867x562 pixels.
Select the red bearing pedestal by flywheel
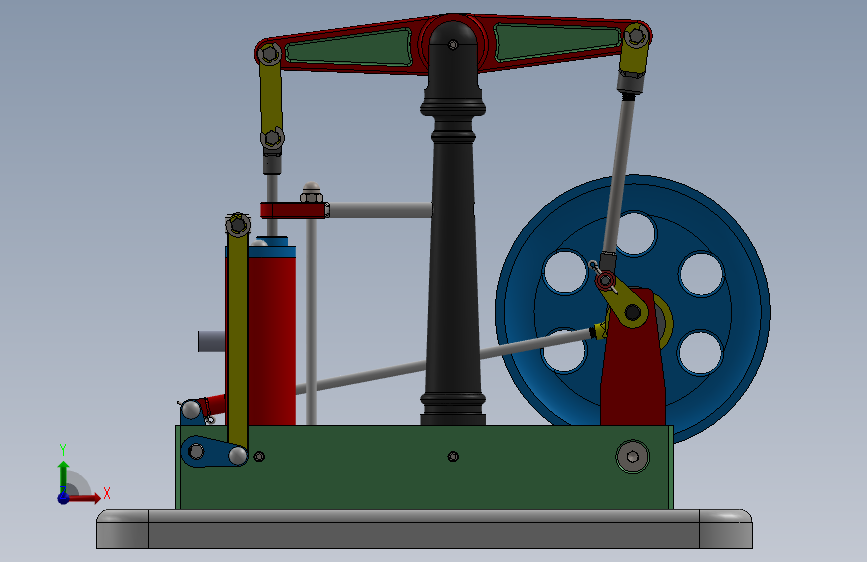click(633, 365)
